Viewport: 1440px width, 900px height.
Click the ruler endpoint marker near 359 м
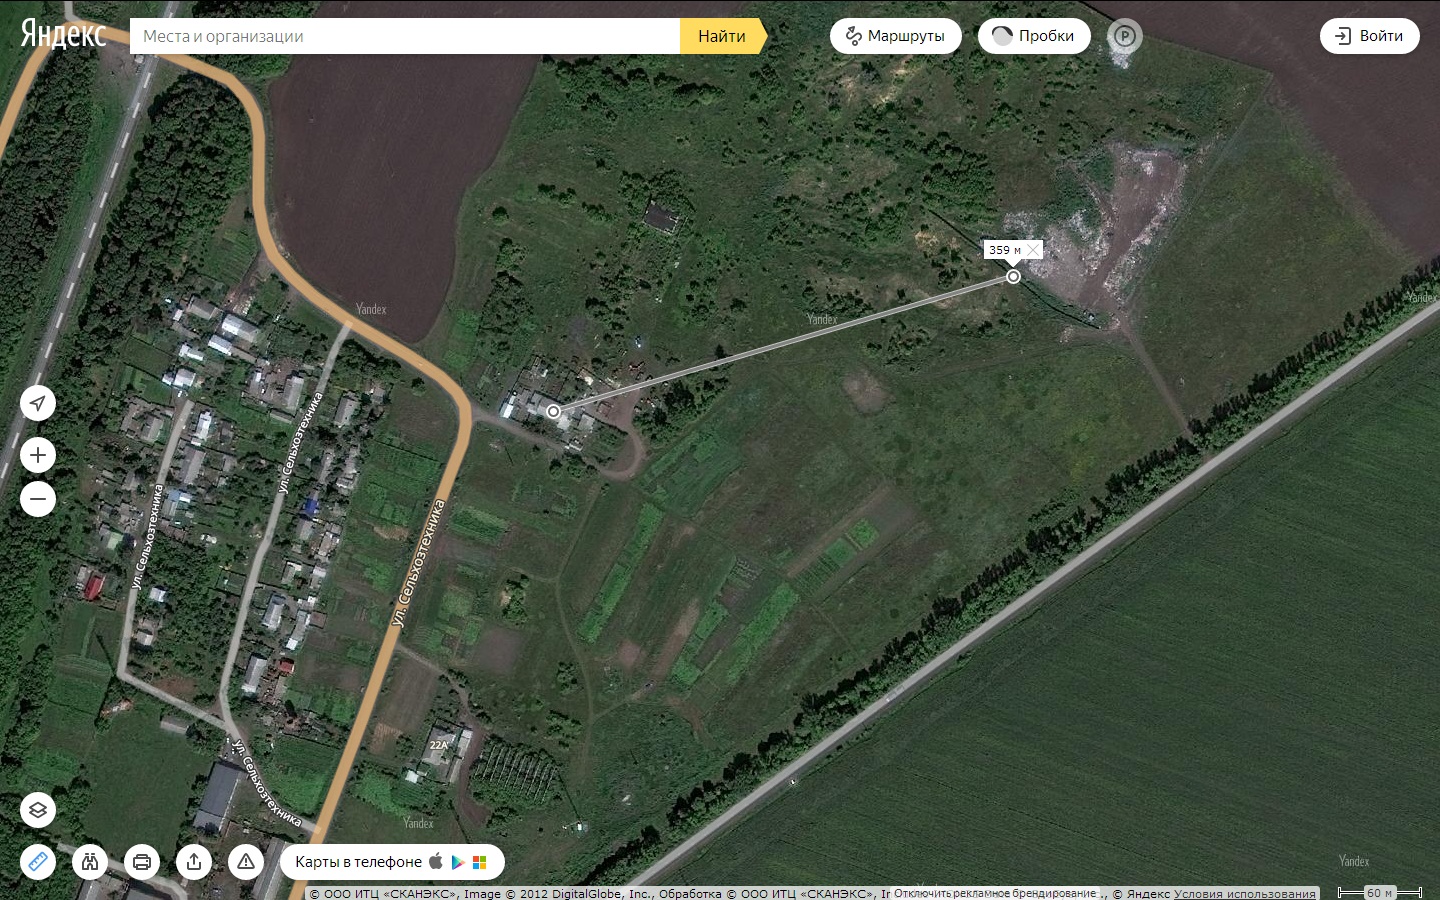(1013, 276)
